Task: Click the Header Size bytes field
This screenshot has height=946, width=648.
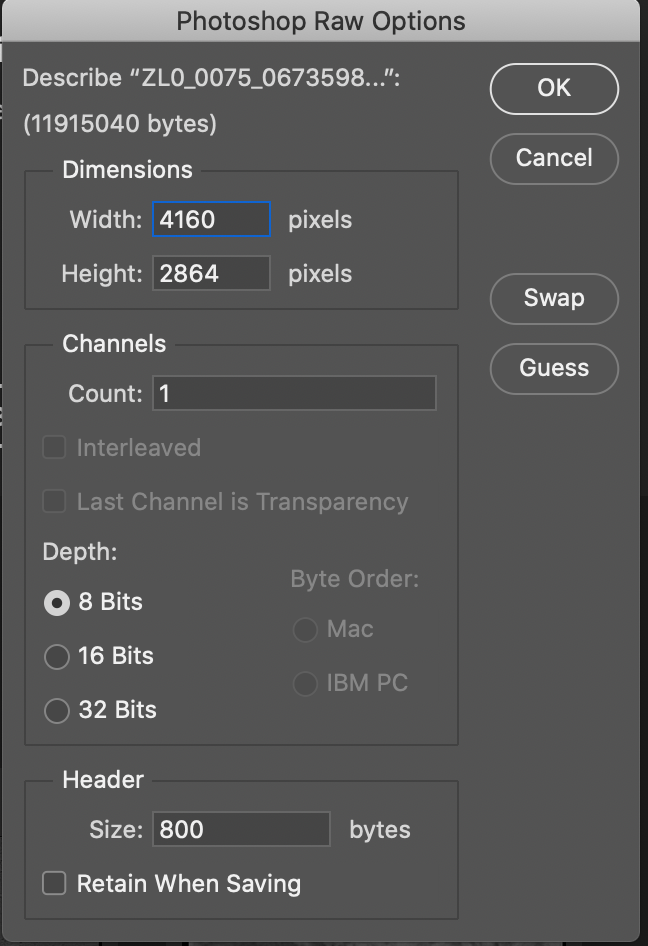Action: (241, 829)
